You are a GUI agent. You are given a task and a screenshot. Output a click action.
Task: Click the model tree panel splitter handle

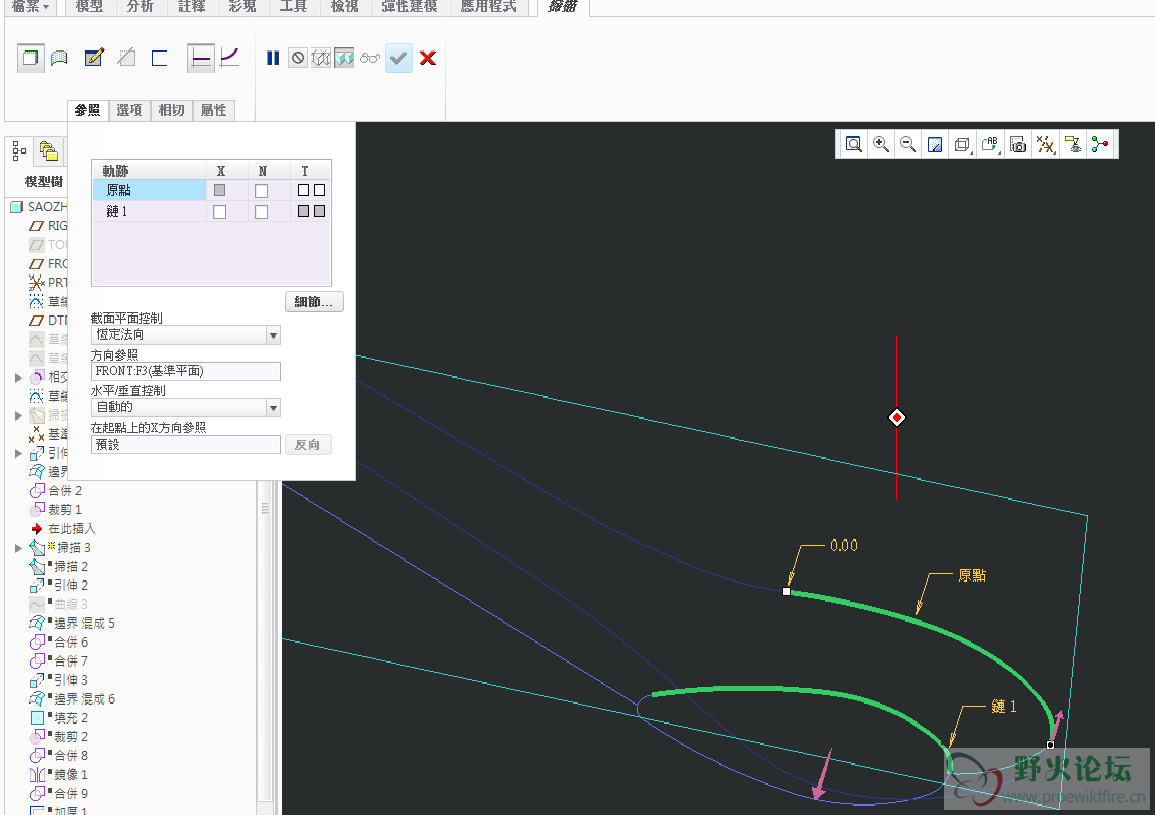[265, 508]
